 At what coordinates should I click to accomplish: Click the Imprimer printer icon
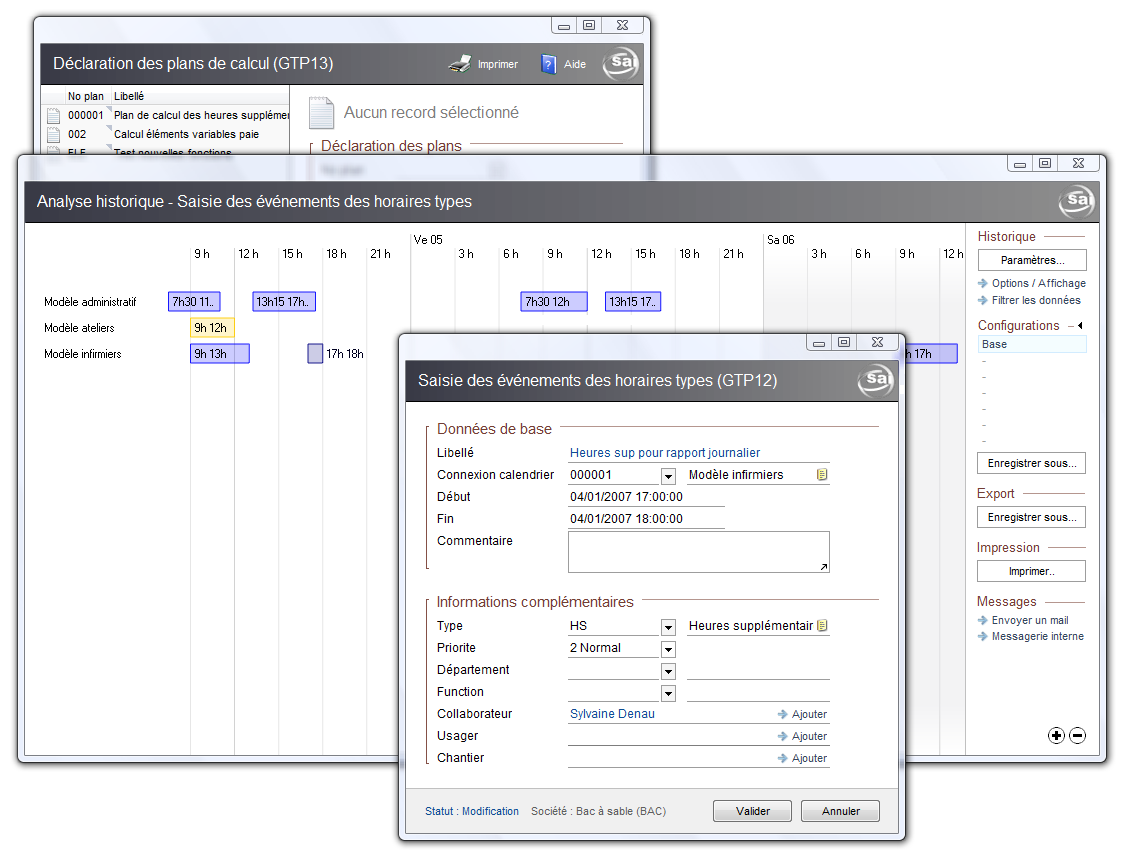[x=460, y=64]
